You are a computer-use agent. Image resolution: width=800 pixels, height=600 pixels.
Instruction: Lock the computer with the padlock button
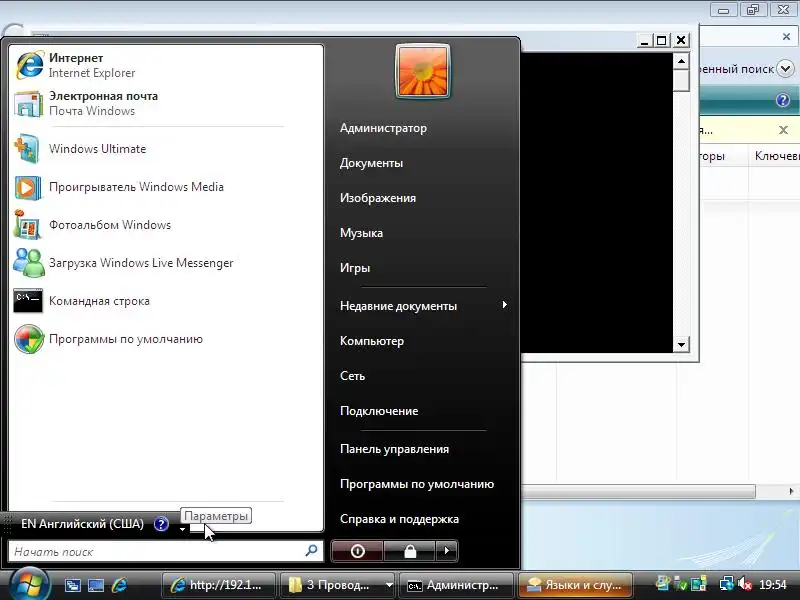410,551
